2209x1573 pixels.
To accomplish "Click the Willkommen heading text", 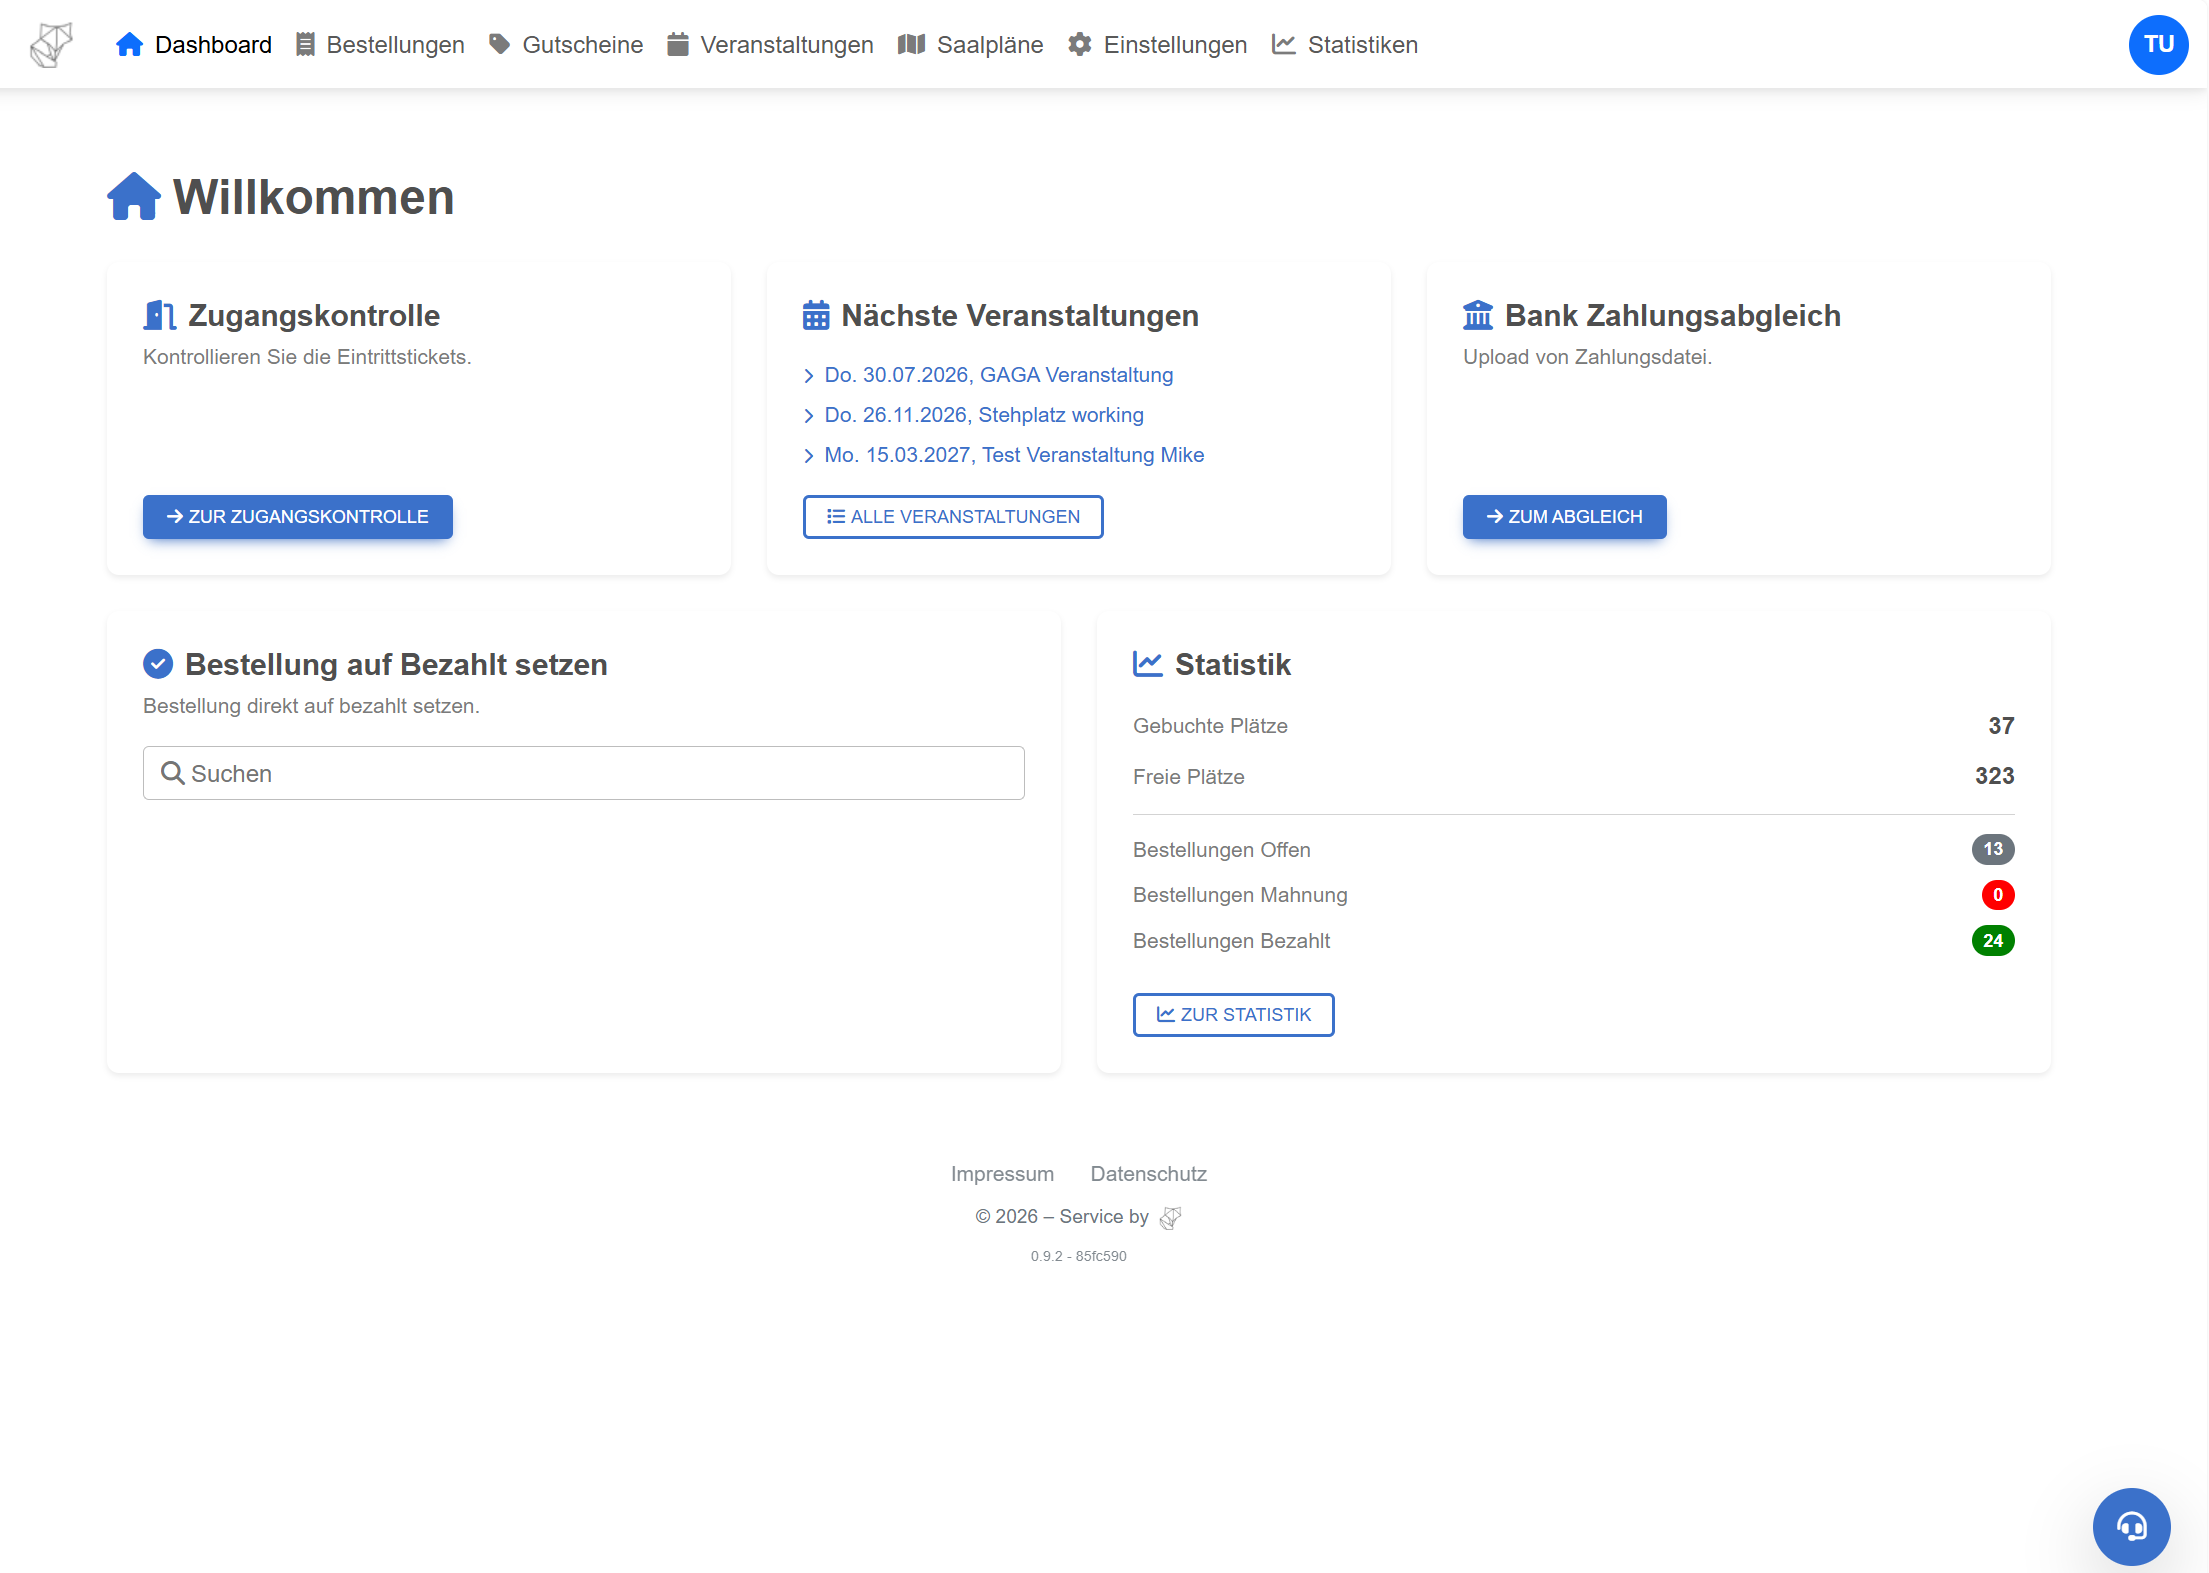I will [x=314, y=197].
